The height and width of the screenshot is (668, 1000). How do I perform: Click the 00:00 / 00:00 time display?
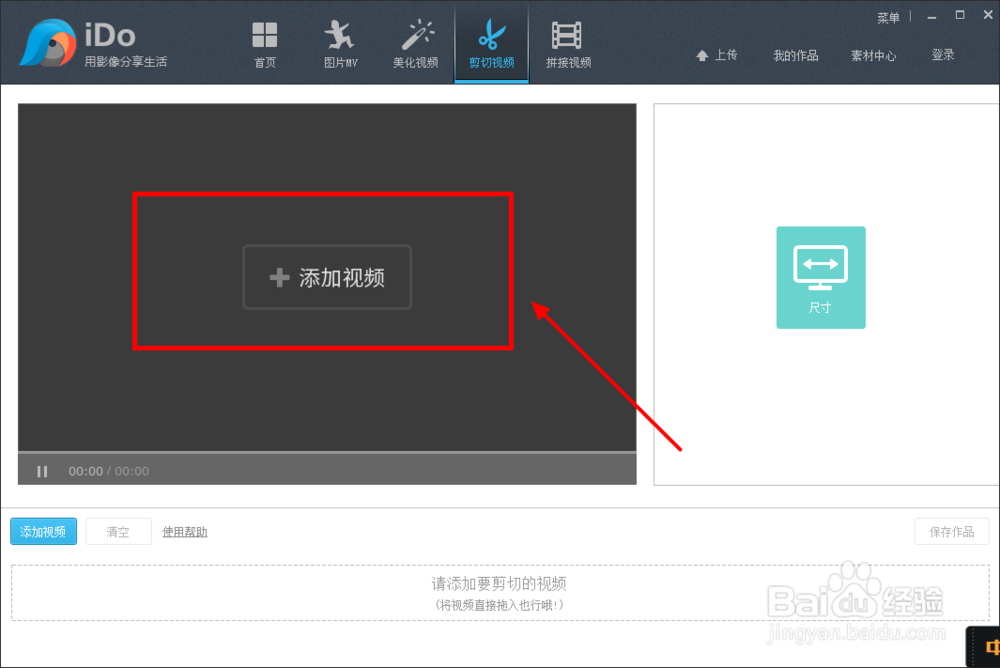(x=108, y=471)
